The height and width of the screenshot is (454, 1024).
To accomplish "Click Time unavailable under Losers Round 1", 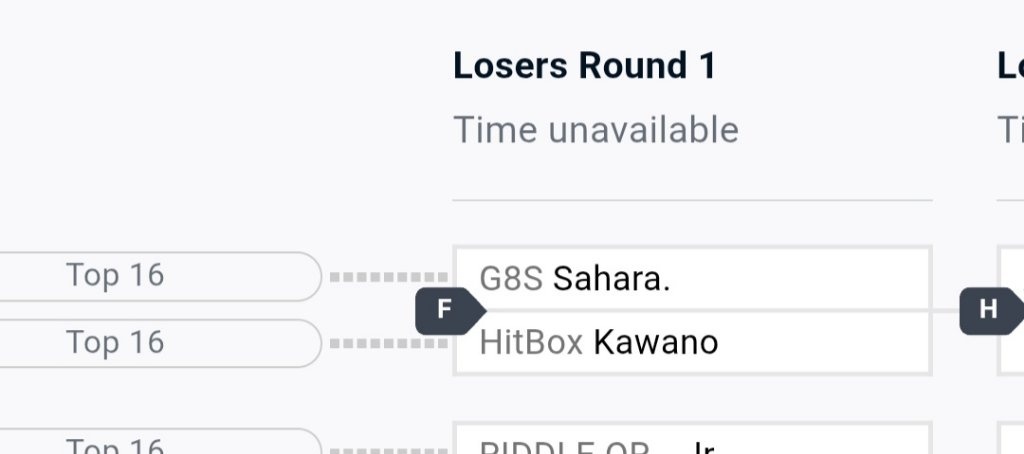I will tap(596, 130).
